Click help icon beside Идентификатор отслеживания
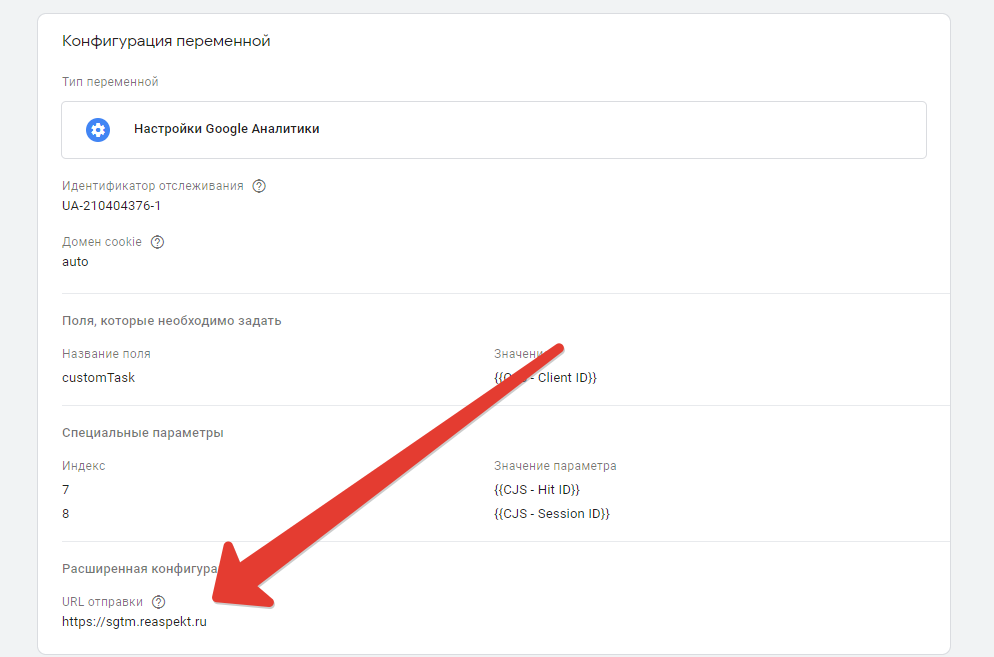Viewport: 994px width, 657px height. click(x=259, y=186)
